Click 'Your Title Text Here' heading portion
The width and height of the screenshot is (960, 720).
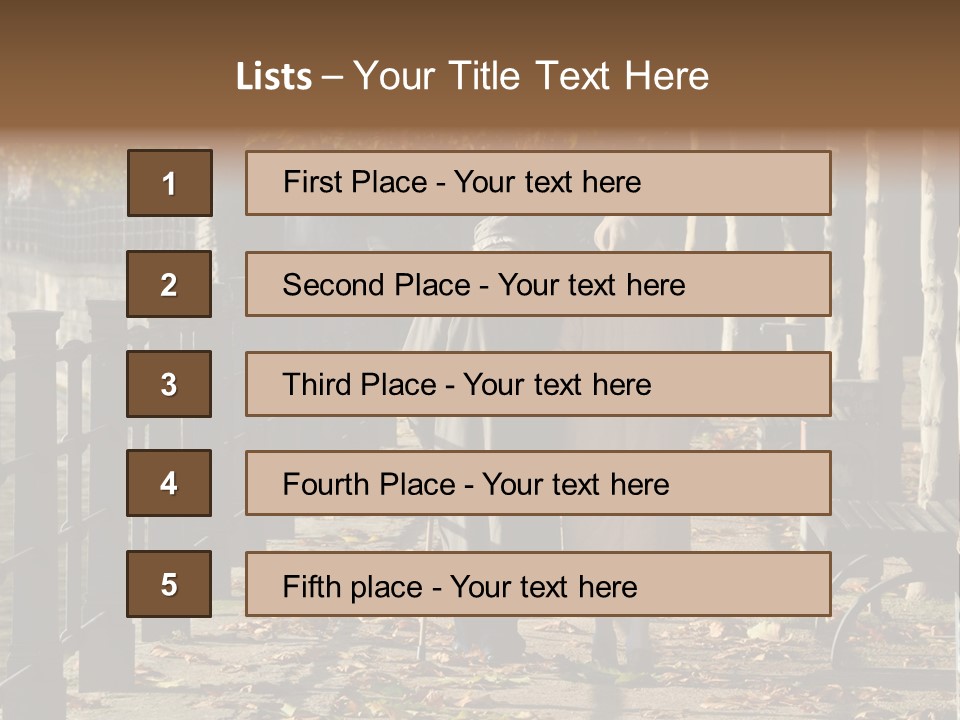(x=531, y=76)
